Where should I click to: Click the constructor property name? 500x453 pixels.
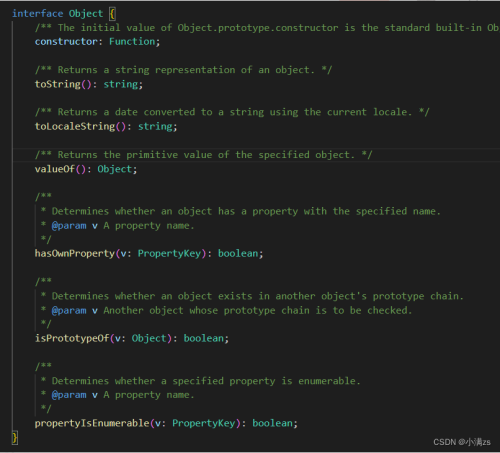(66, 42)
